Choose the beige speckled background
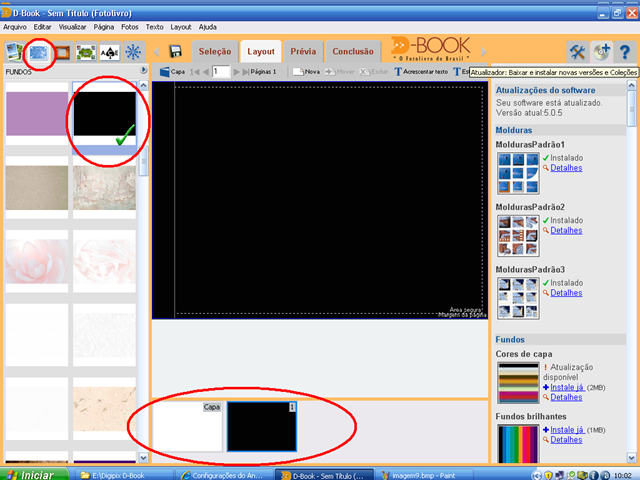This screenshot has height=480, width=640. (37, 188)
